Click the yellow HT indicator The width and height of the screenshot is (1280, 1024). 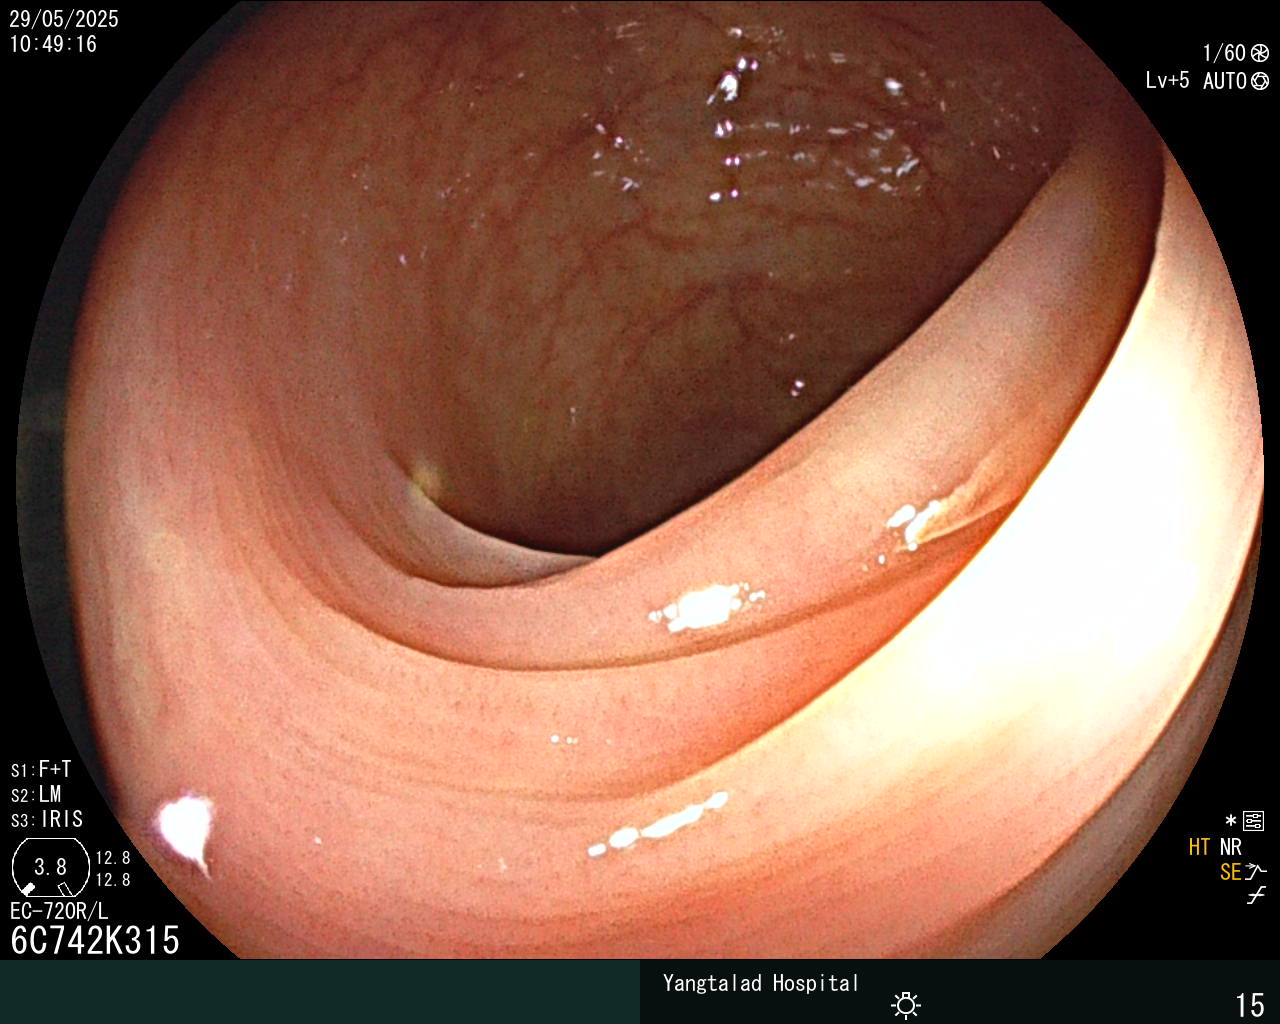[1199, 847]
